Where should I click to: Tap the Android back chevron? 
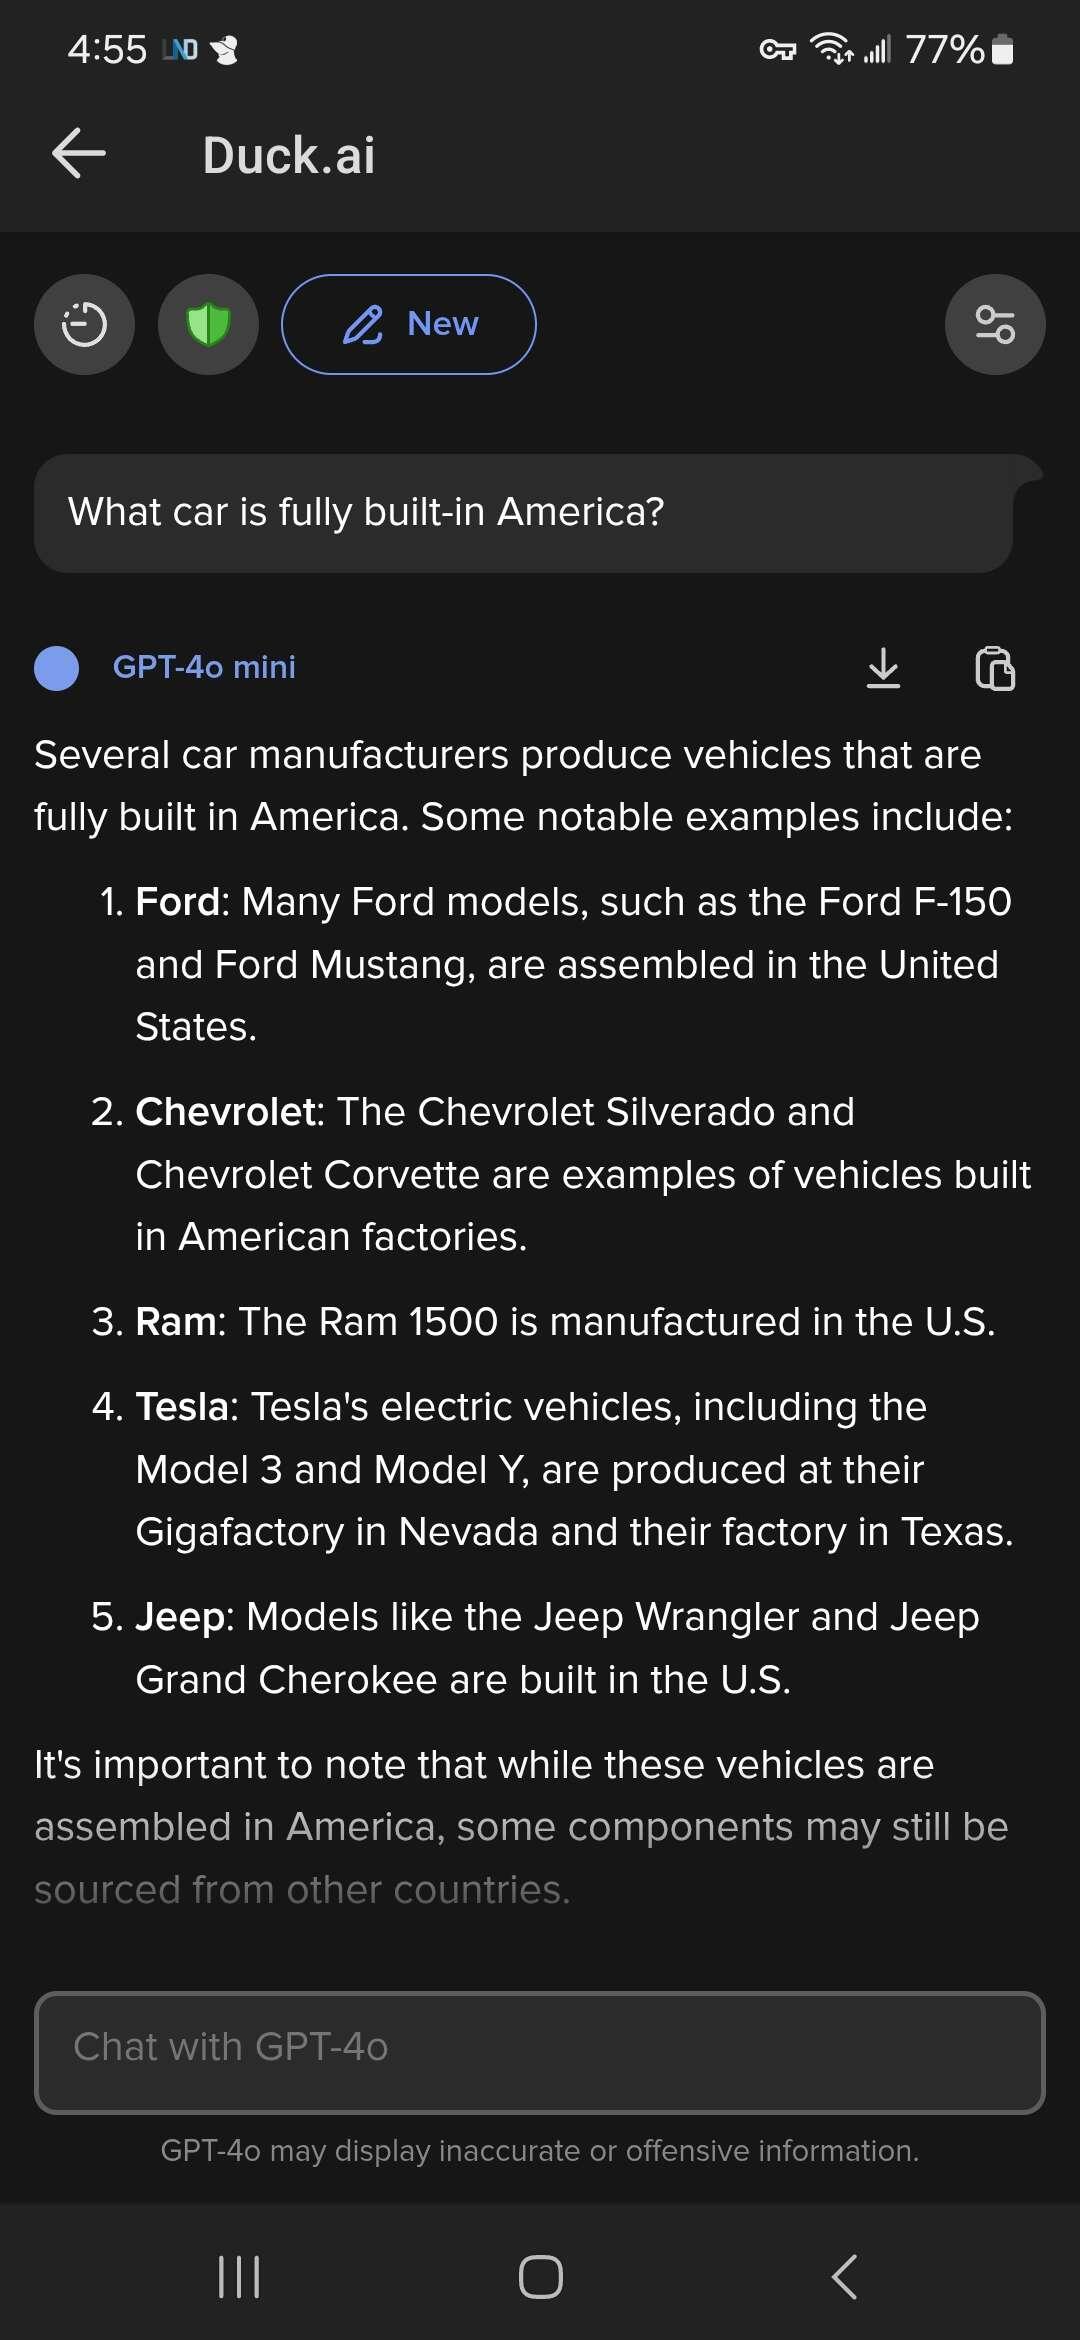[844, 2277]
